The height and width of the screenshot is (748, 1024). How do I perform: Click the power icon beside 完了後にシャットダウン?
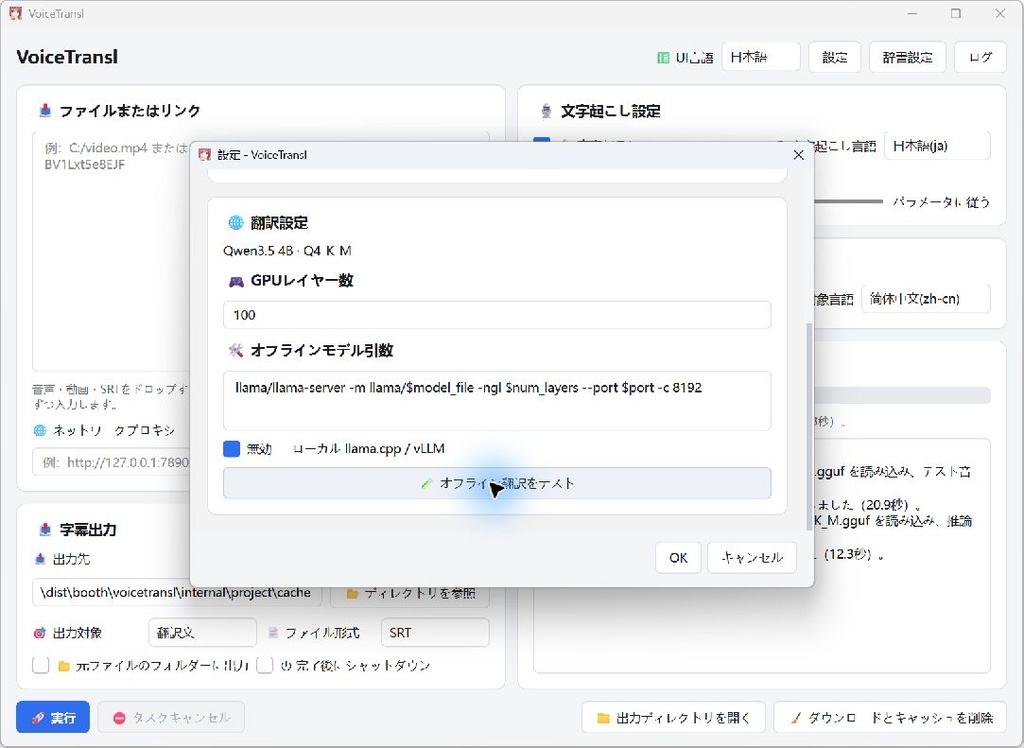pyautogui.click(x=286, y=666)
